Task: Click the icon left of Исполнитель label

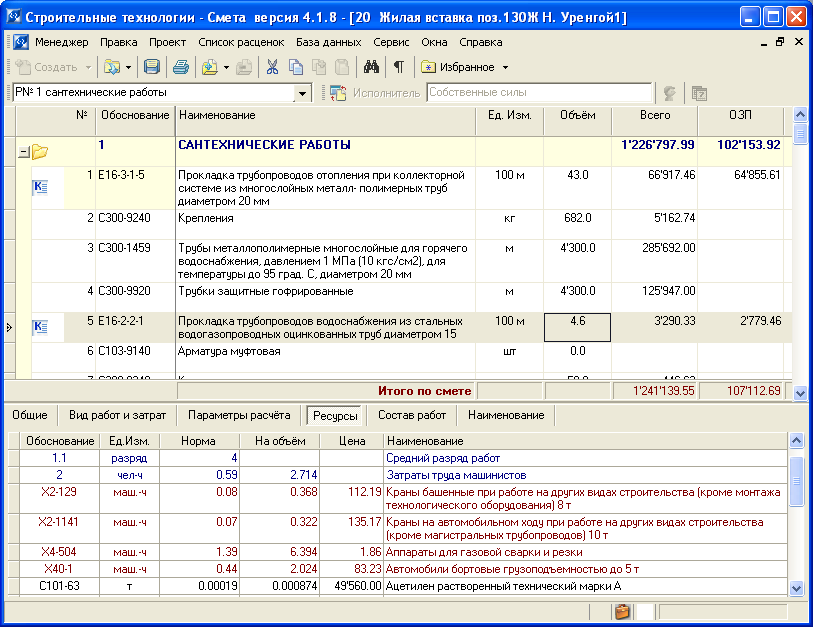Action: [338, 93]
